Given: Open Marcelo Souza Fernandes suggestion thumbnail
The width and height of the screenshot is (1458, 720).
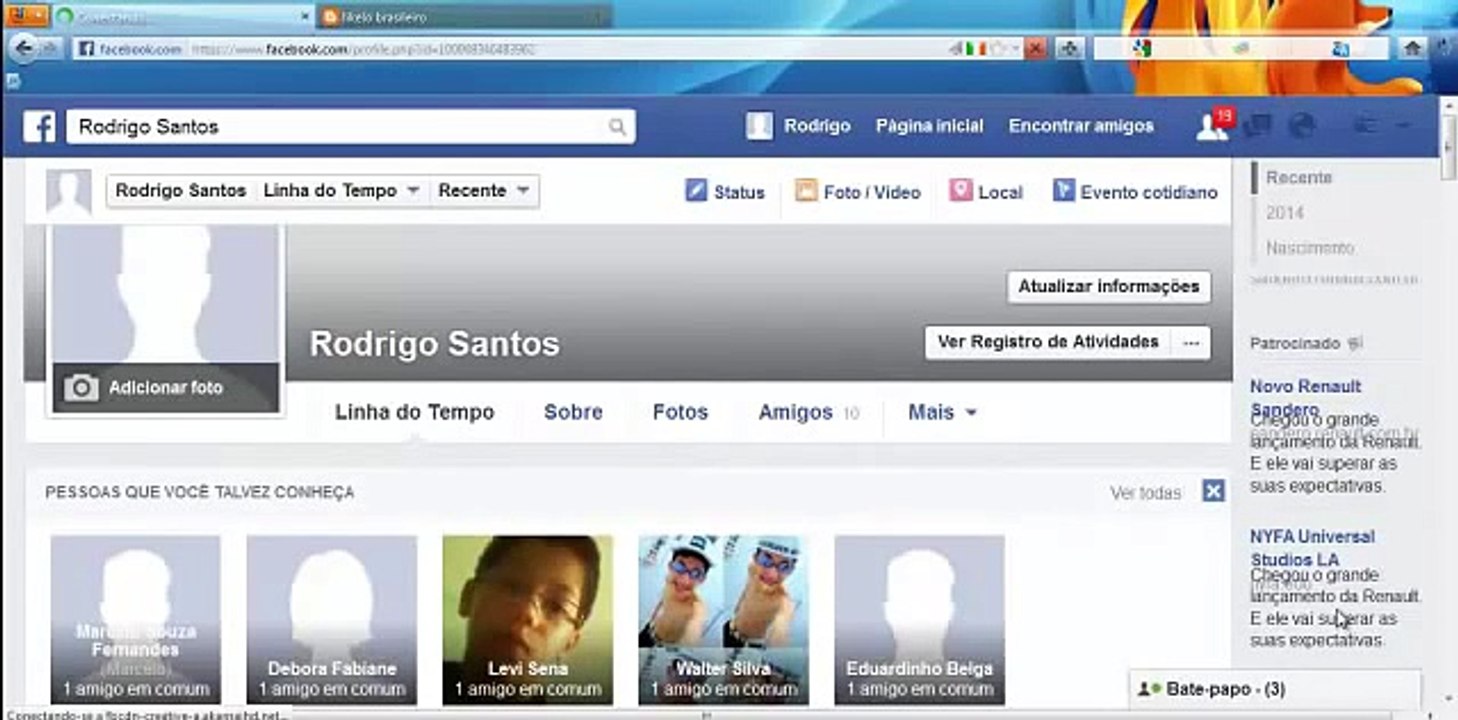Looking at the screenshot, I should click(x=136, y=620).
